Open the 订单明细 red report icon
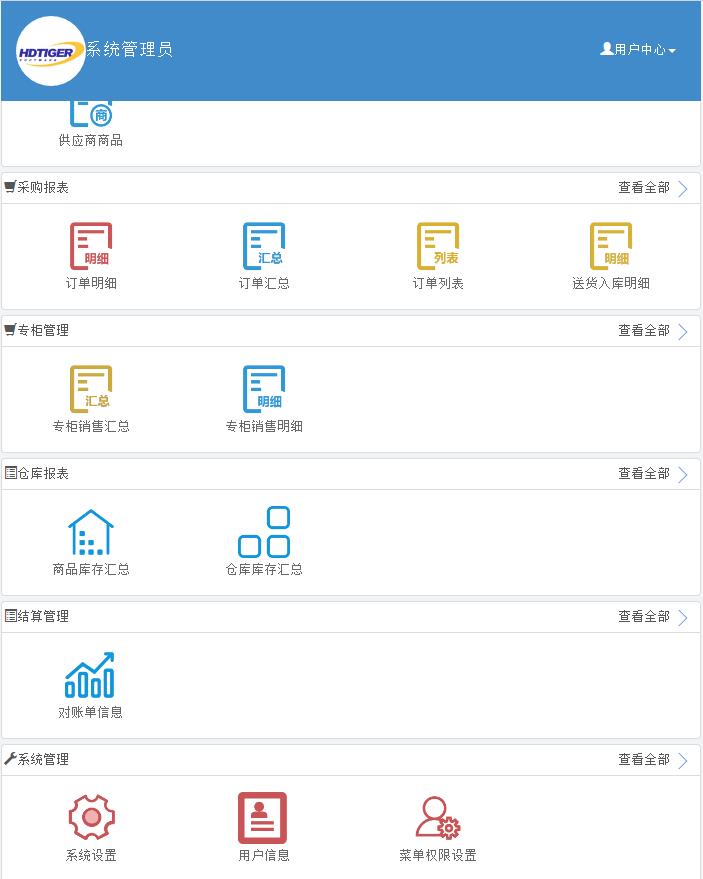This screenshot has width=703, height=879. click(x=91, y=247)
